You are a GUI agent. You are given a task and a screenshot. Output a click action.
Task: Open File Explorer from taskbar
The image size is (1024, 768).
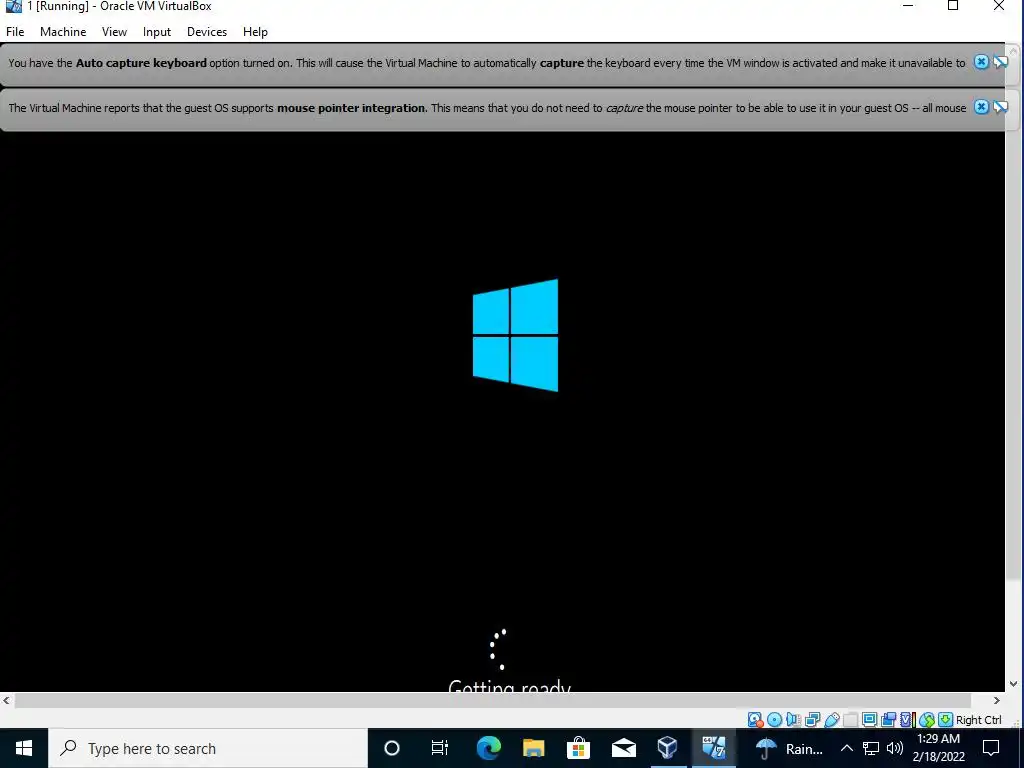(534, 748)
